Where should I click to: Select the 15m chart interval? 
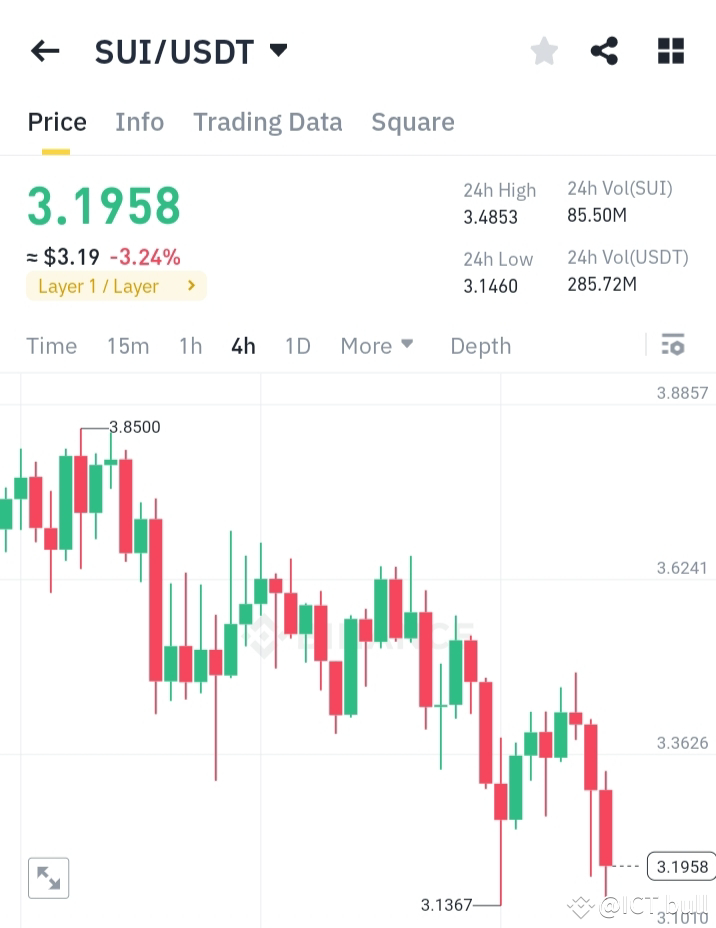pos(128,345)
